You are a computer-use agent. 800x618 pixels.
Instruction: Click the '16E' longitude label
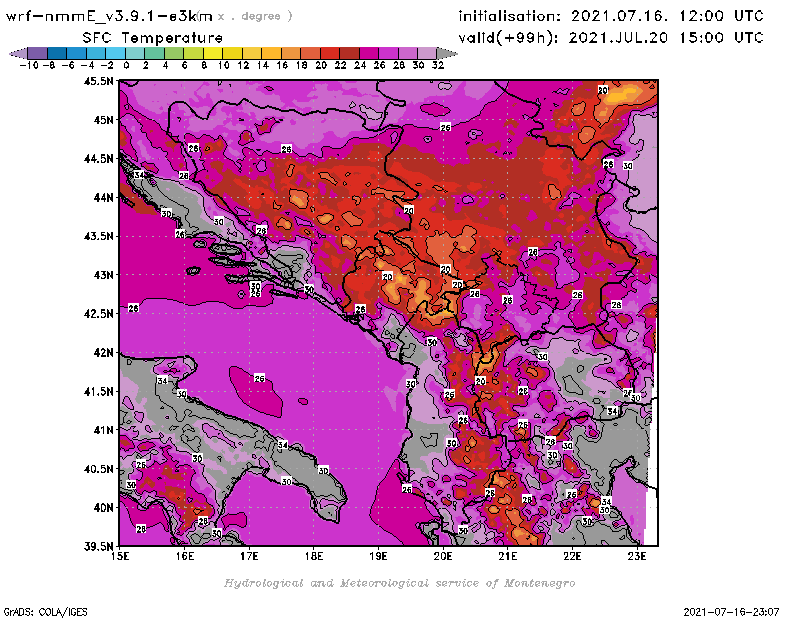(185, 556)
